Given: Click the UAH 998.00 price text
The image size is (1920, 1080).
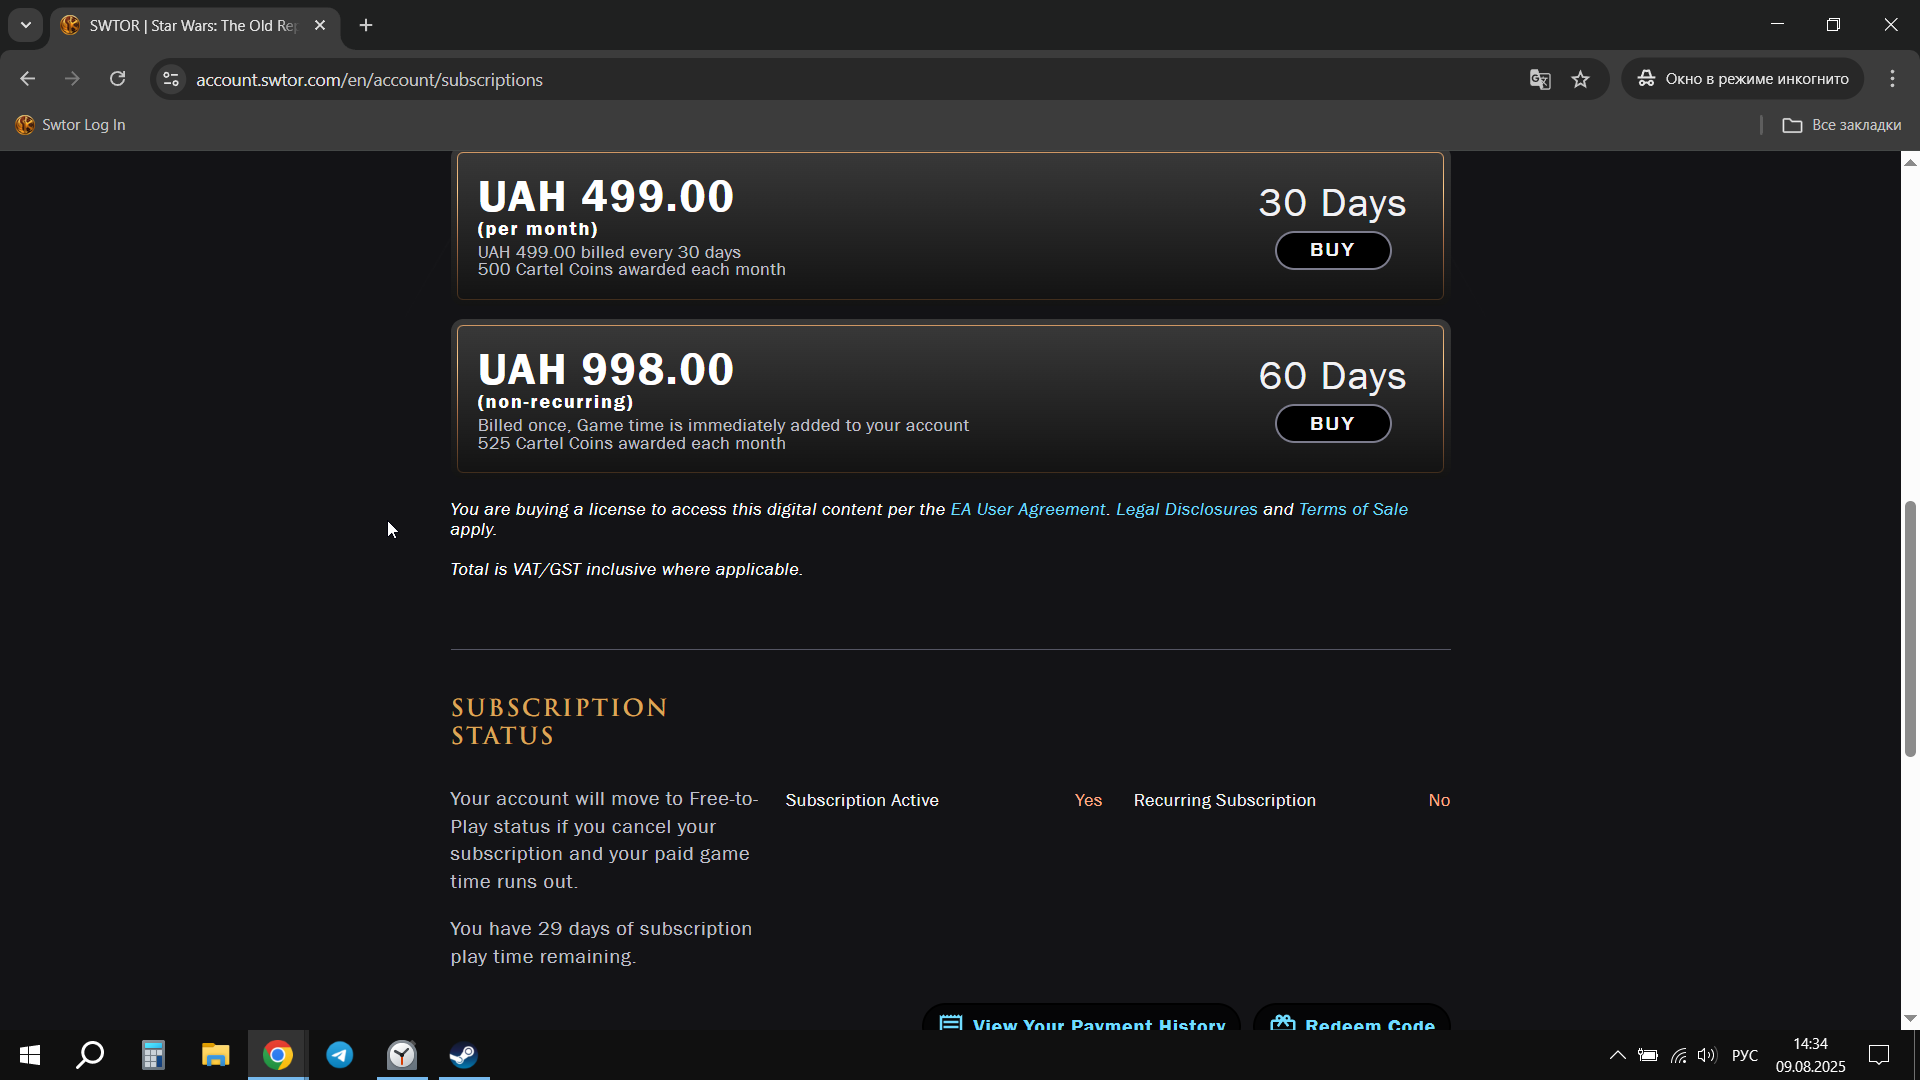Looking at the screenshot, I should tap(606, 369).
